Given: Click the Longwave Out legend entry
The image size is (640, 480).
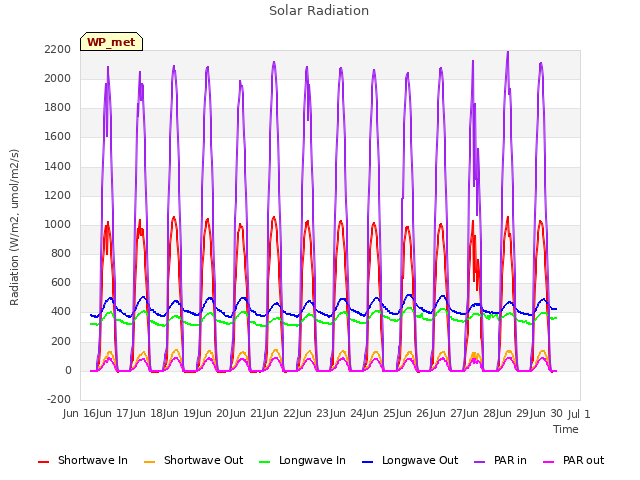Looking at the screenshot, I should click(x=410, y=460).
